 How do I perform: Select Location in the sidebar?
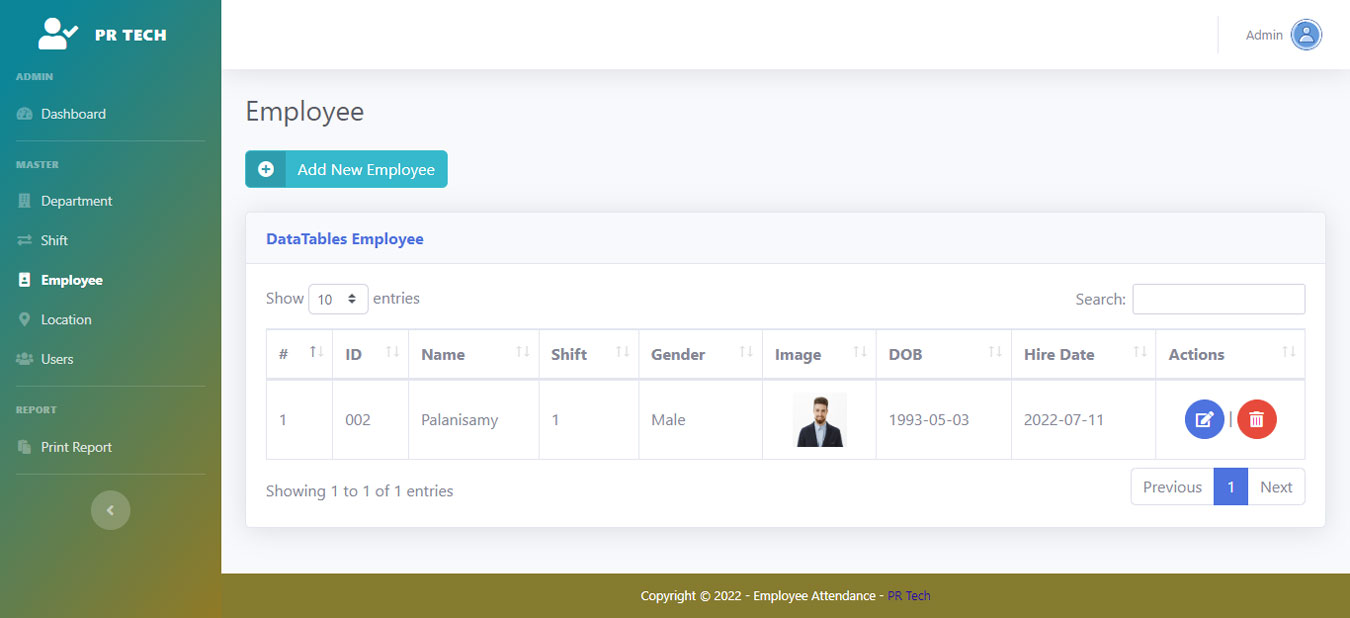[66, 320]
